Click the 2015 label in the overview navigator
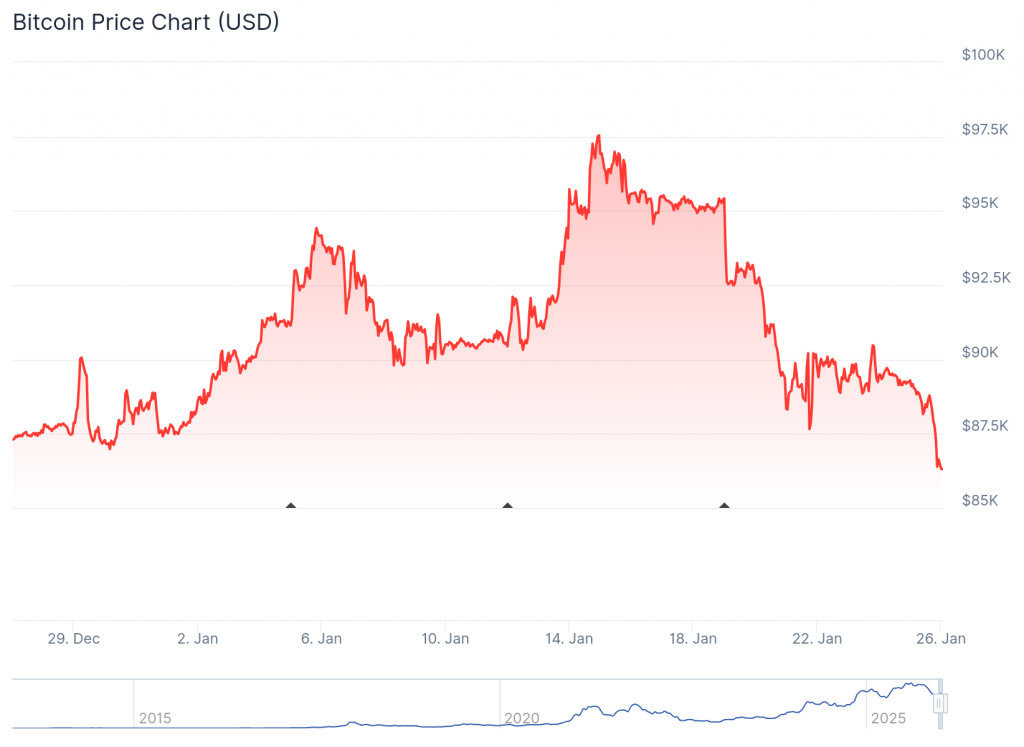Image resolution: width=1024 pixels, height=747 pixels. click(x=155, y=718)
